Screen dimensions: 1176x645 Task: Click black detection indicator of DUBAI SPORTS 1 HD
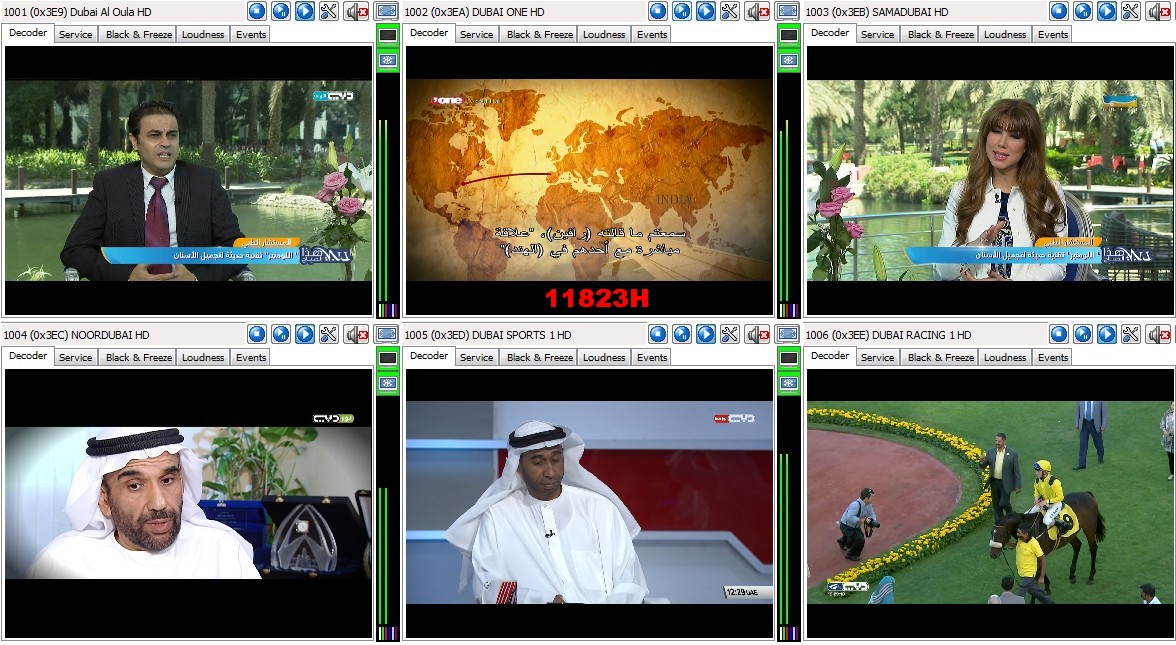(789, 358)
